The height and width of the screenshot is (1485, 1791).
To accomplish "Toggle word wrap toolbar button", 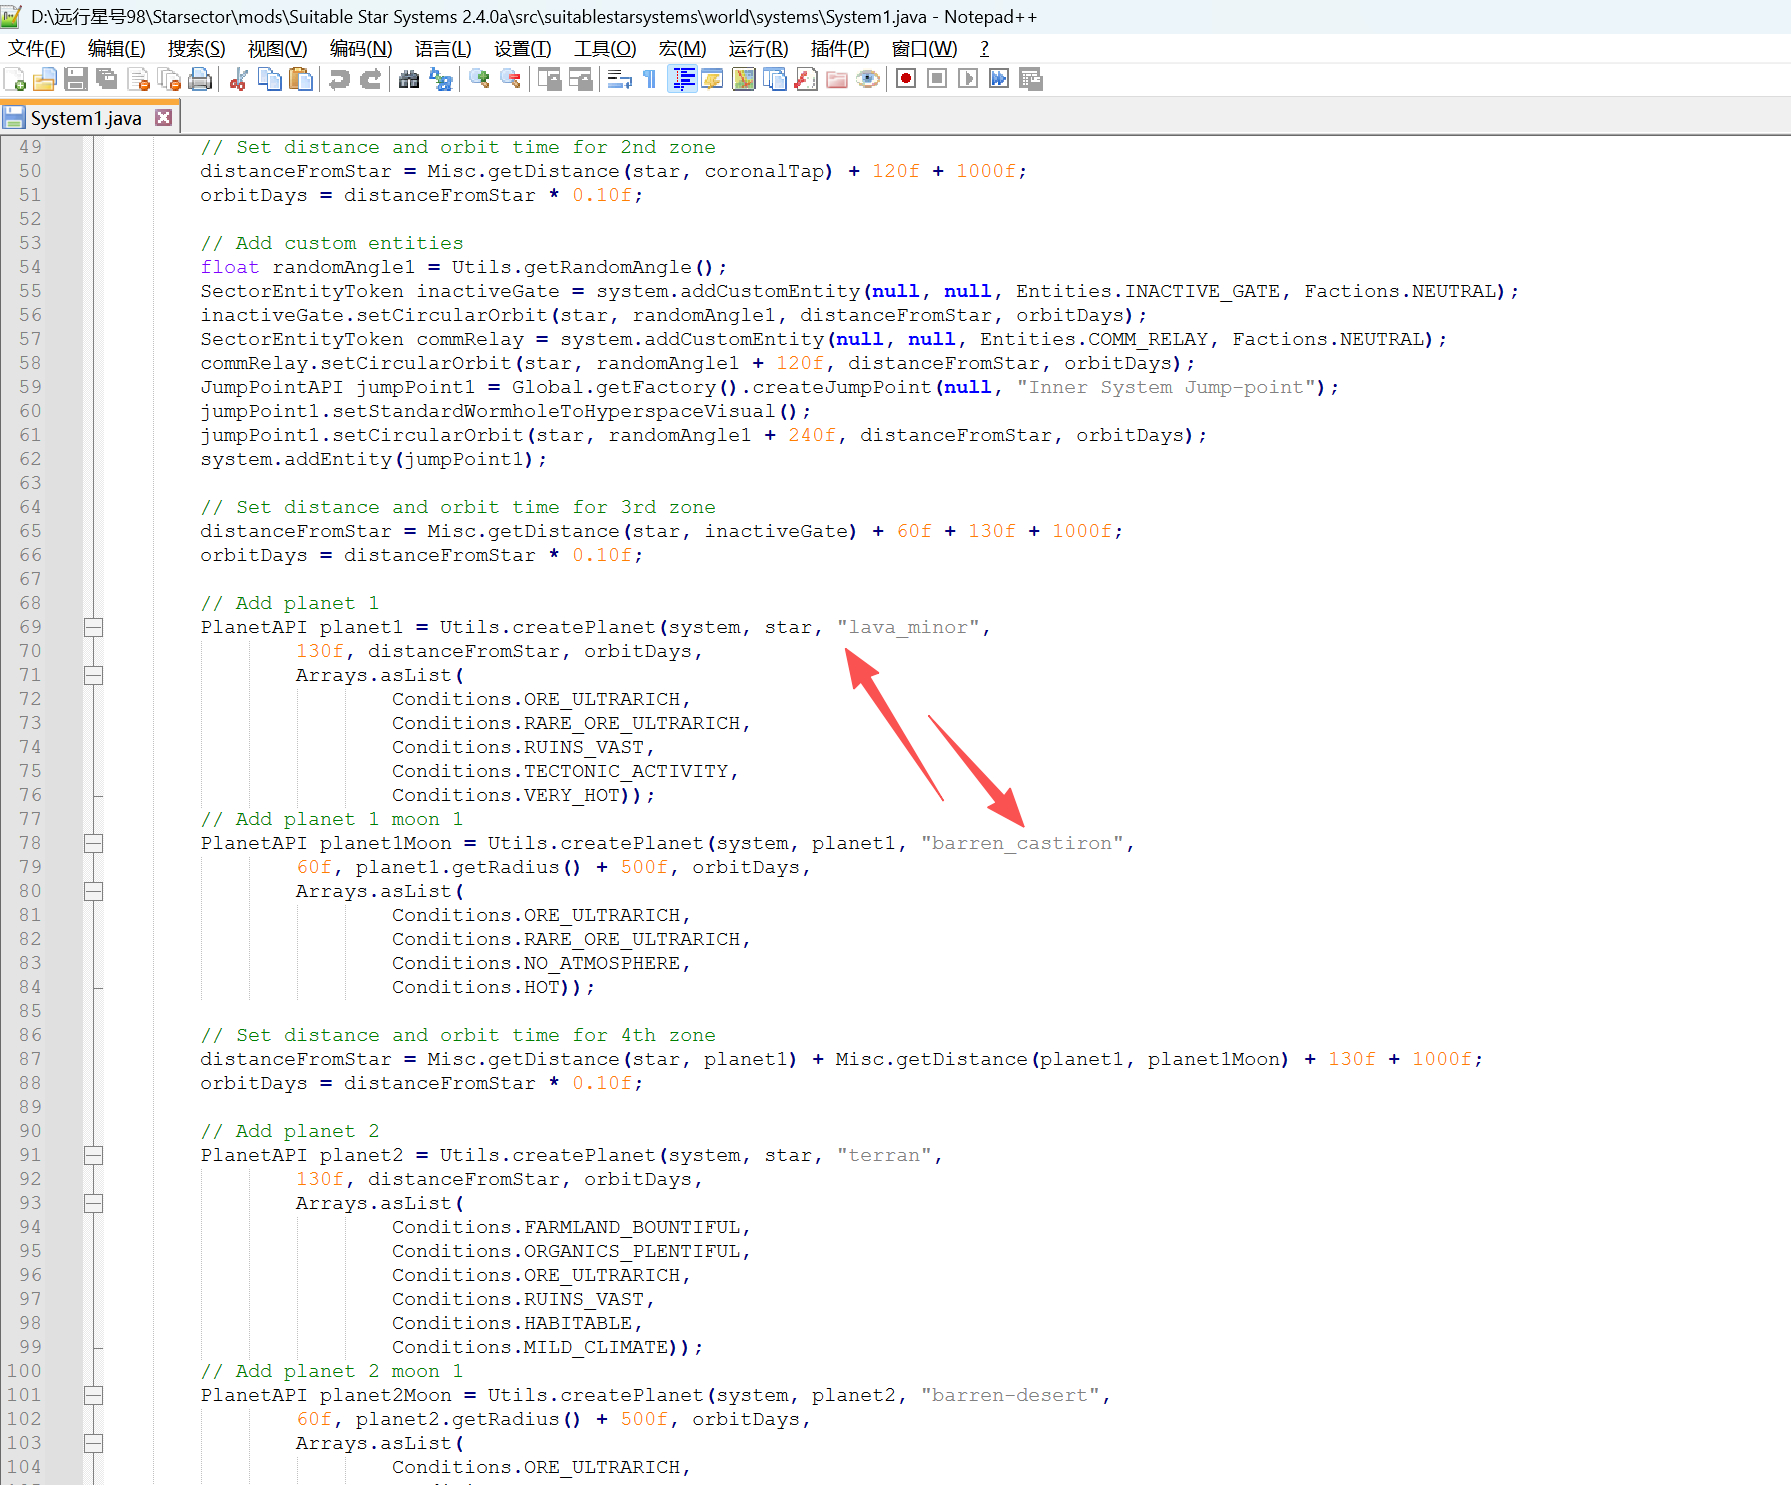I will 619,80.
